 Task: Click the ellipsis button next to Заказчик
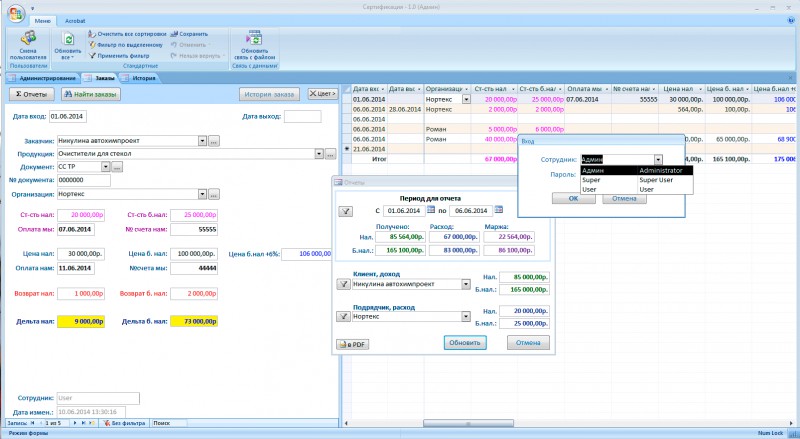(x=214, y=141)
